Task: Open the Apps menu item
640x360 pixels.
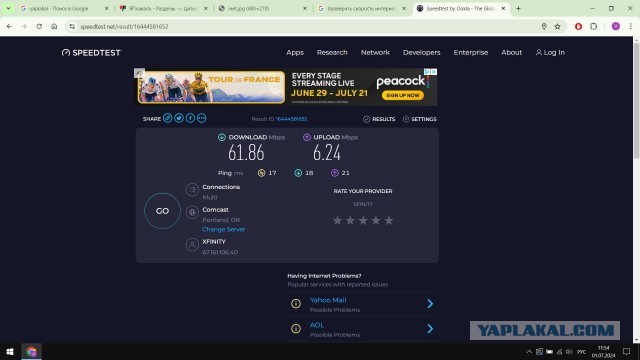Action: (295, 53)
